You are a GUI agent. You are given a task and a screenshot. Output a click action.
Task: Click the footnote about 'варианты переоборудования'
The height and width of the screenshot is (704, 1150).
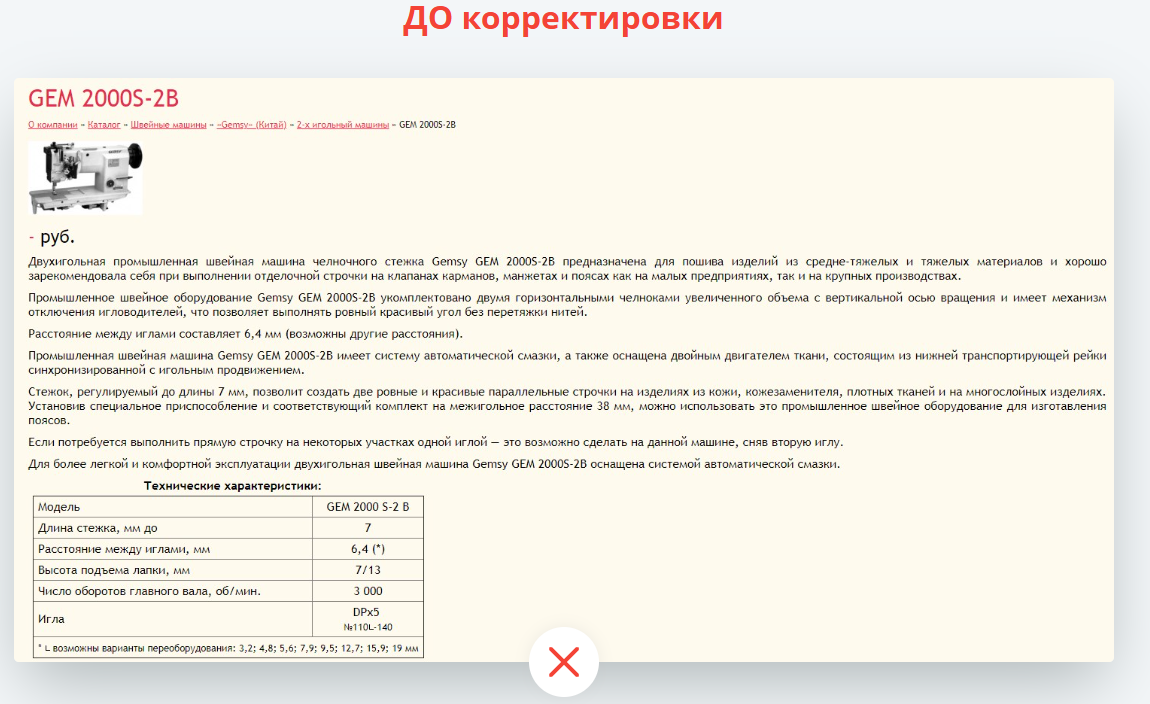click(x=228, y=648)
